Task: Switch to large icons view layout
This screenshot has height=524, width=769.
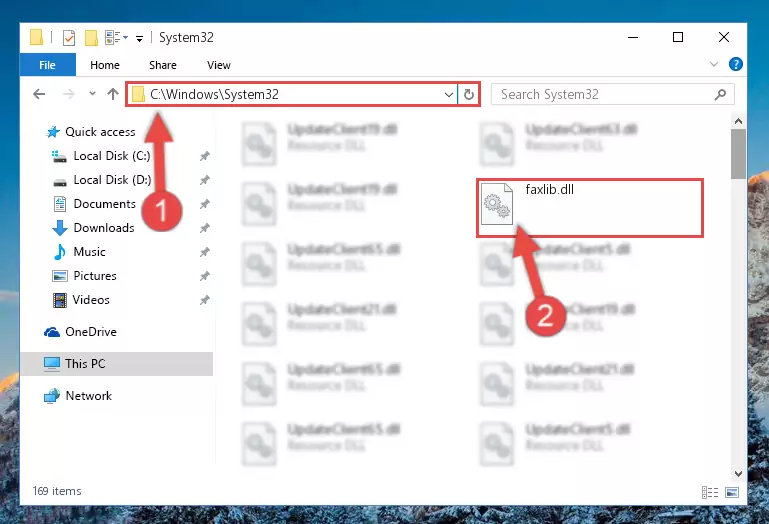Action: pyautogui.click(x=732, y=492)
